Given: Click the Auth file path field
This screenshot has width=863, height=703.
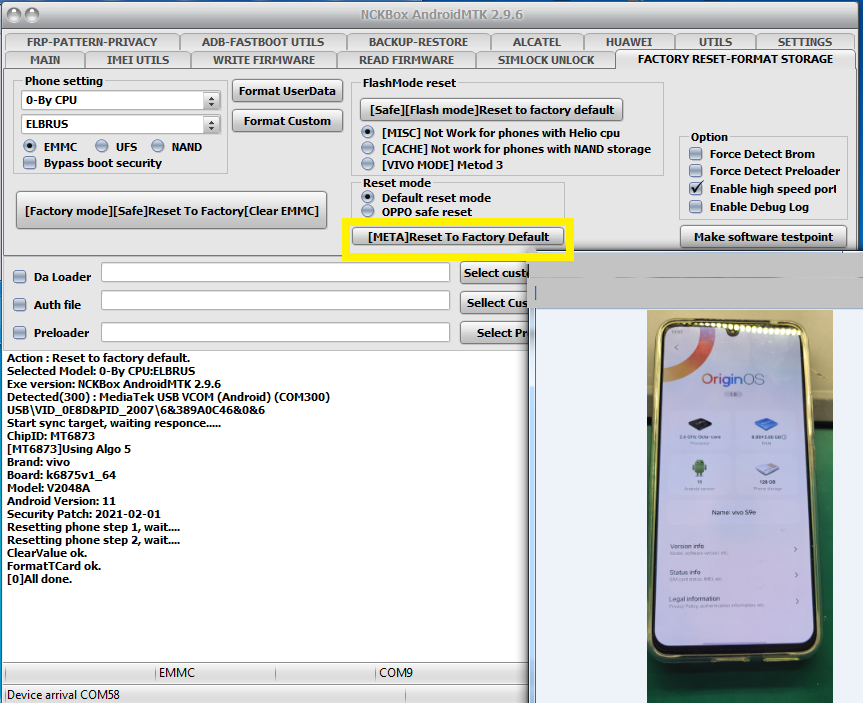Looking at the screenshot, I should click(276, 301).
